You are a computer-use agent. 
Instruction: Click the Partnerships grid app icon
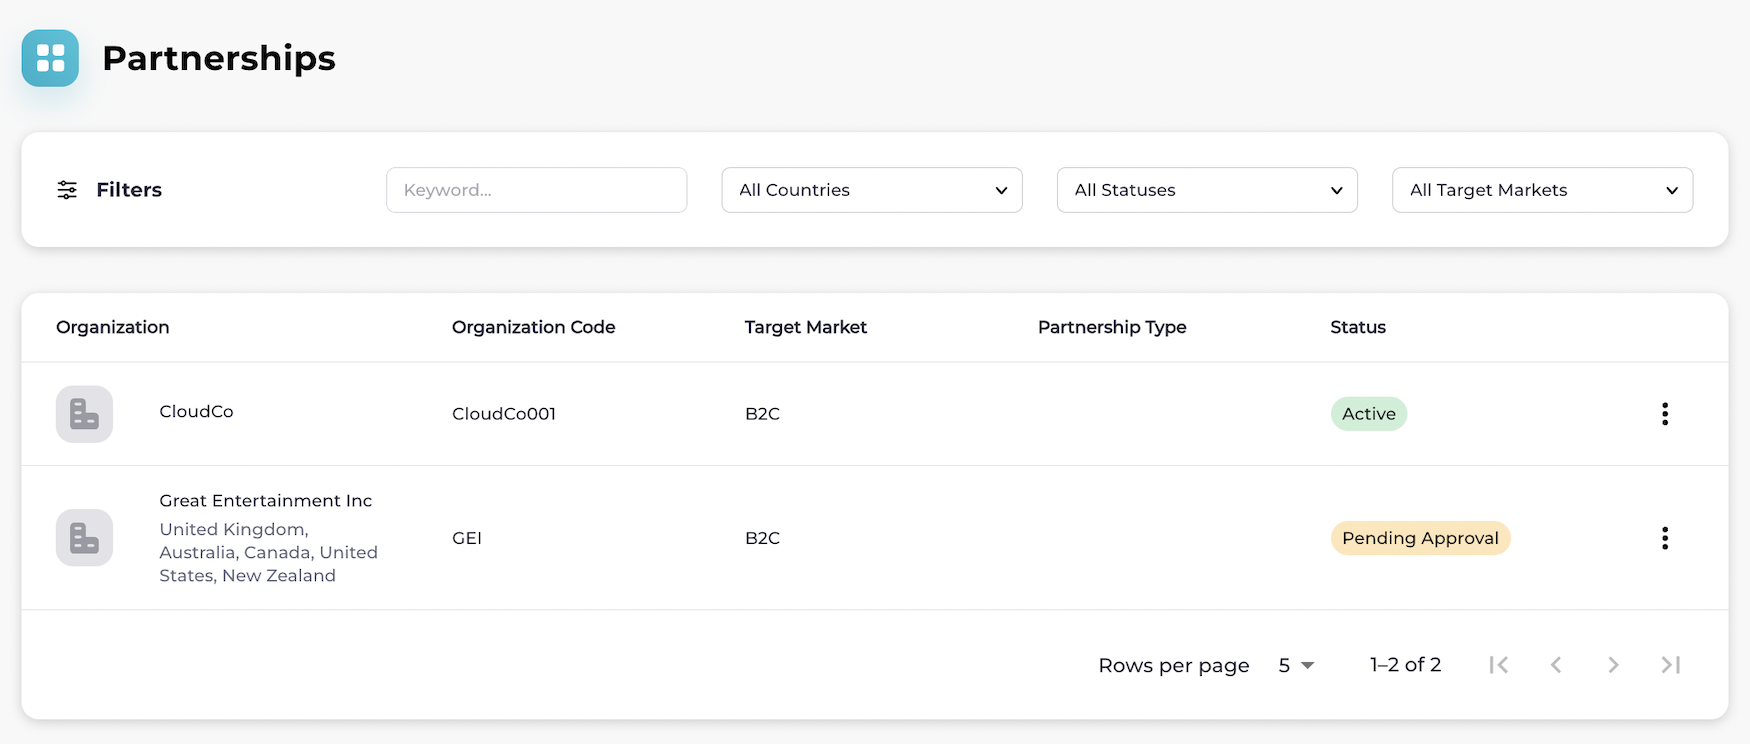coord(50,58)
